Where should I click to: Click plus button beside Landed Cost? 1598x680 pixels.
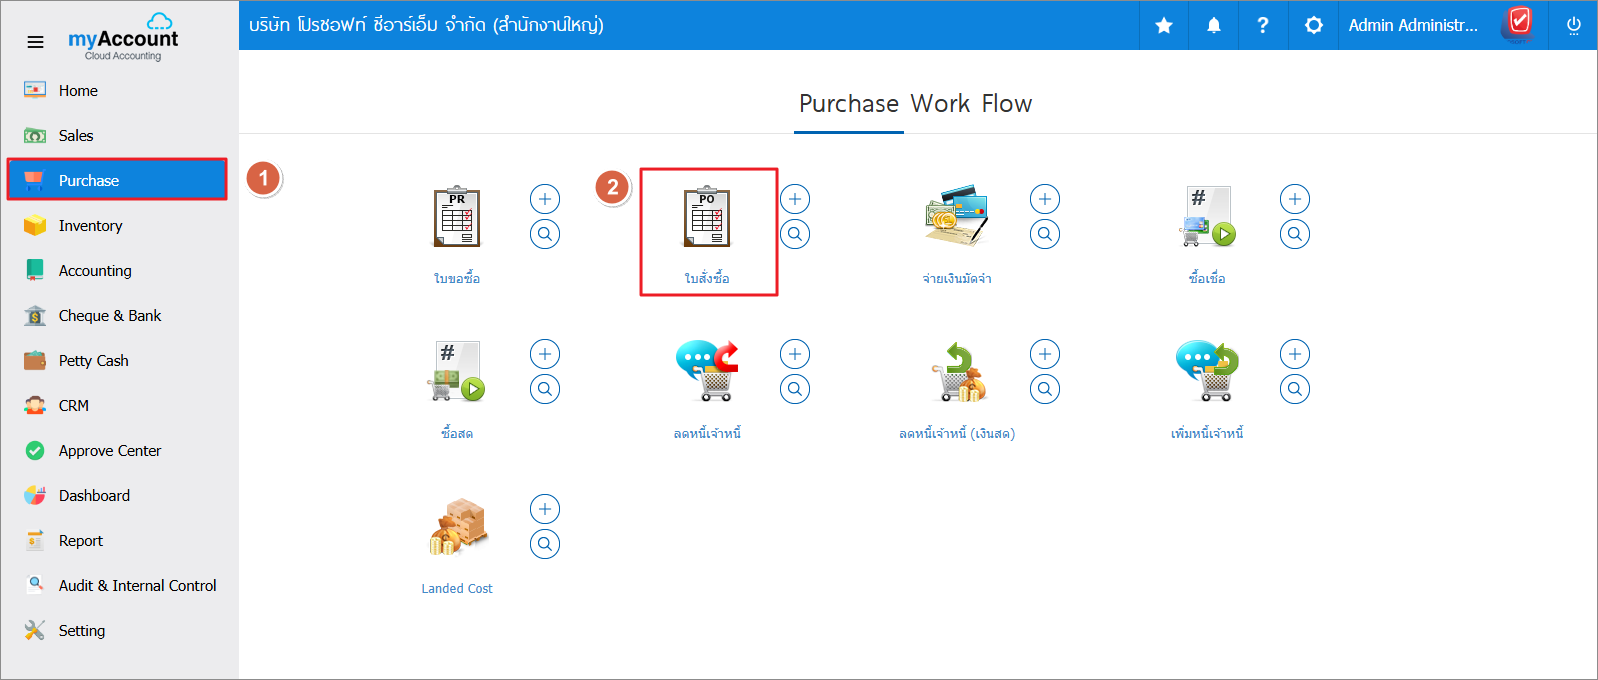(545, 509)
